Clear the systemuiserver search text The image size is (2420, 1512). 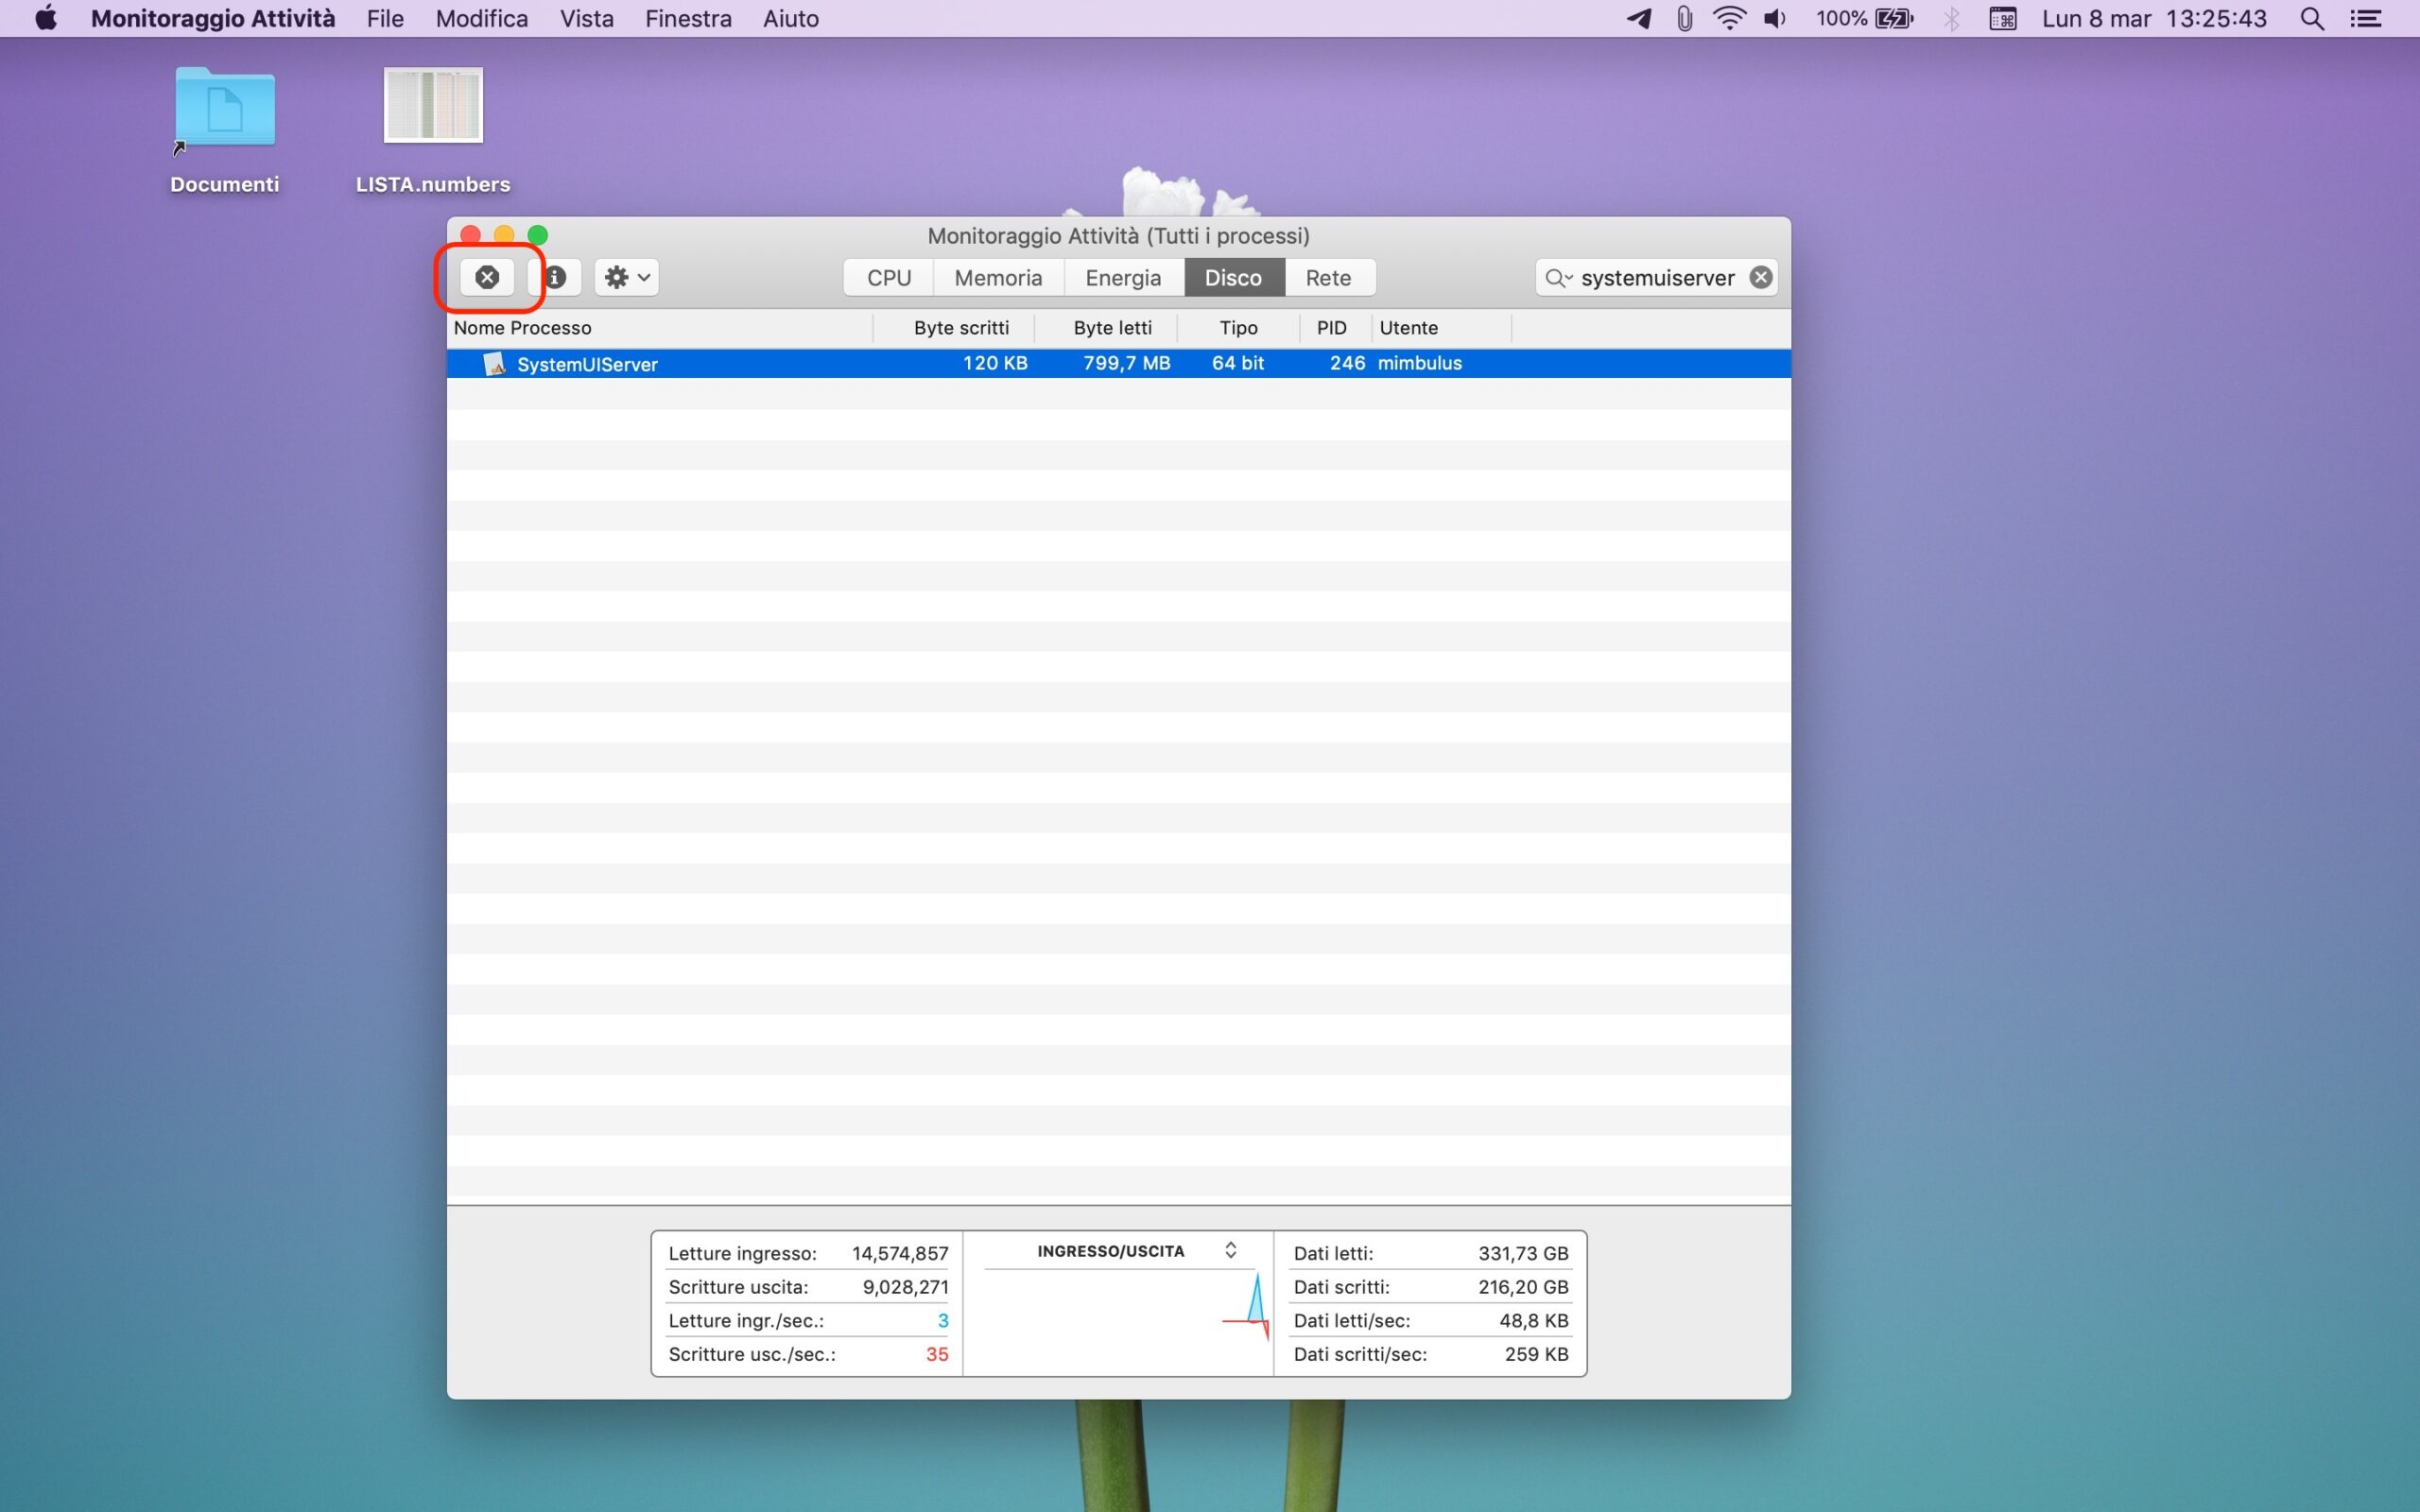1760,277
